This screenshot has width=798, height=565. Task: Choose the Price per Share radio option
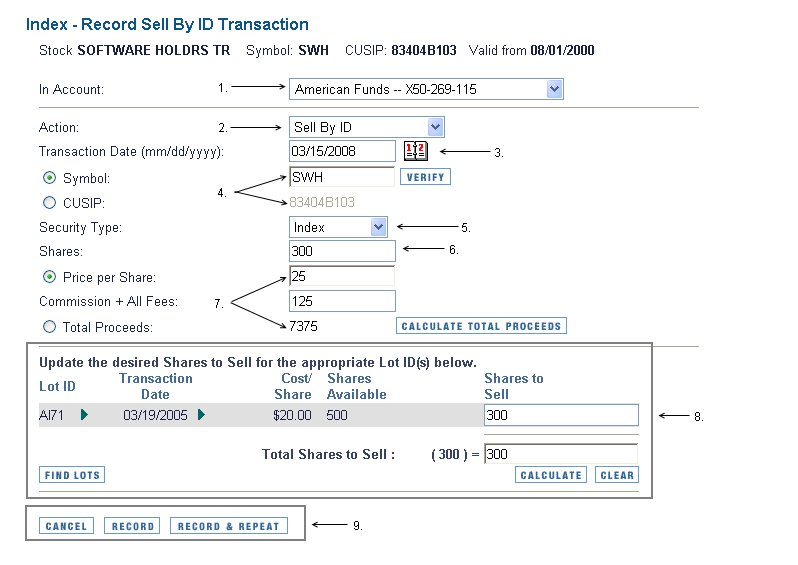pos(49,277)
